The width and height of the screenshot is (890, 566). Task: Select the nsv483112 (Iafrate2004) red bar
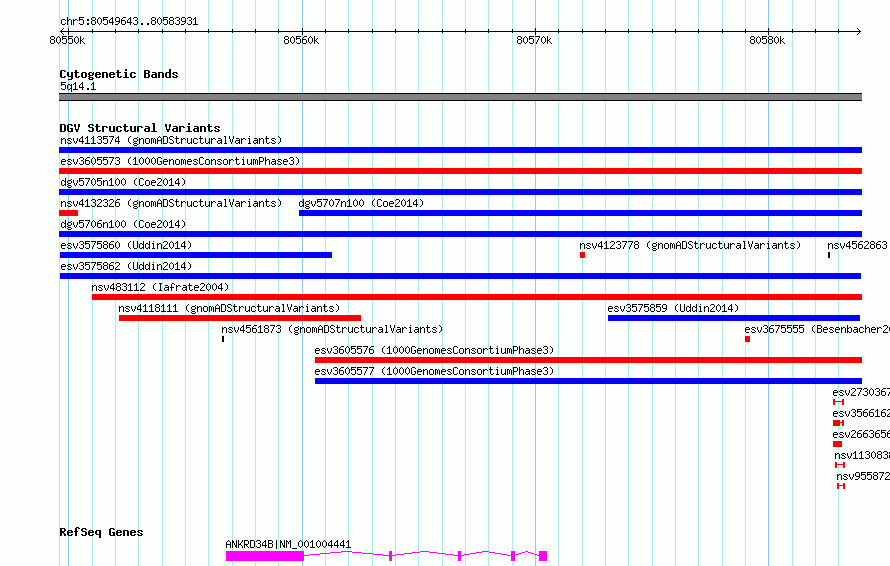click(477, 297)
